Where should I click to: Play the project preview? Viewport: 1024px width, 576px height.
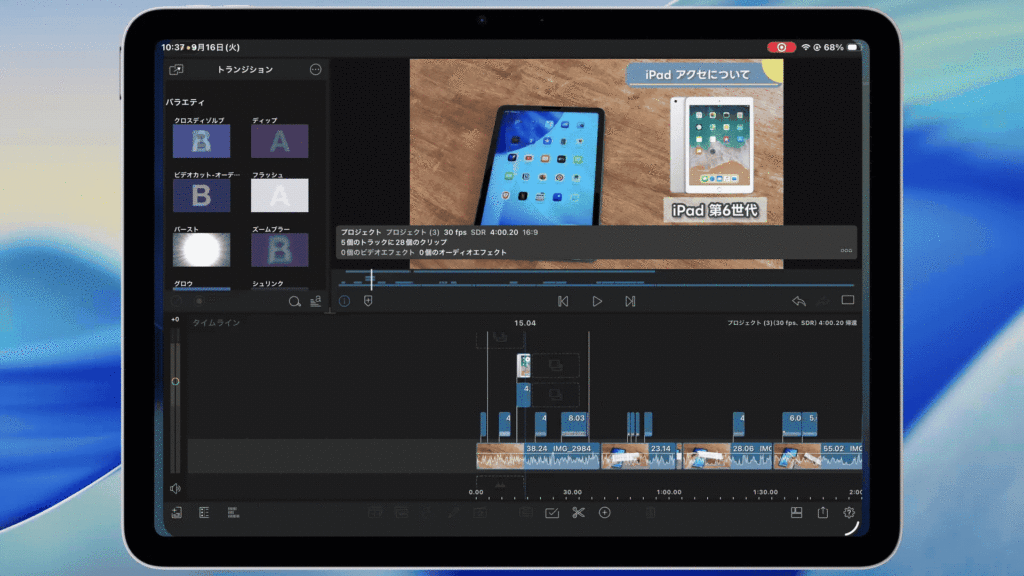pos(597,301)
